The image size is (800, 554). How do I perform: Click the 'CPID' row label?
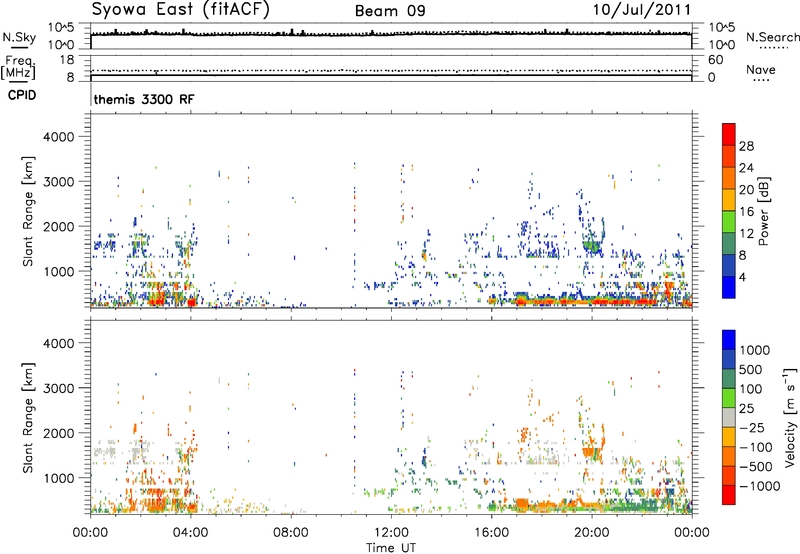(x=23, y=99)
